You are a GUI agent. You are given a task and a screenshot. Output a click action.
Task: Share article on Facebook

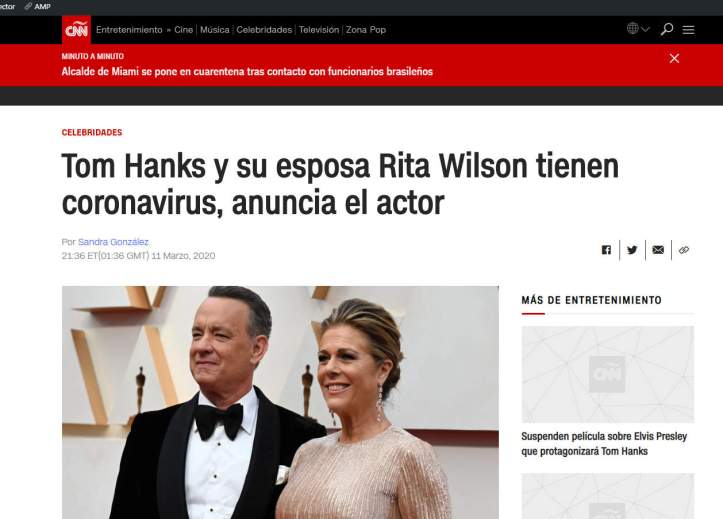point(606,250)
